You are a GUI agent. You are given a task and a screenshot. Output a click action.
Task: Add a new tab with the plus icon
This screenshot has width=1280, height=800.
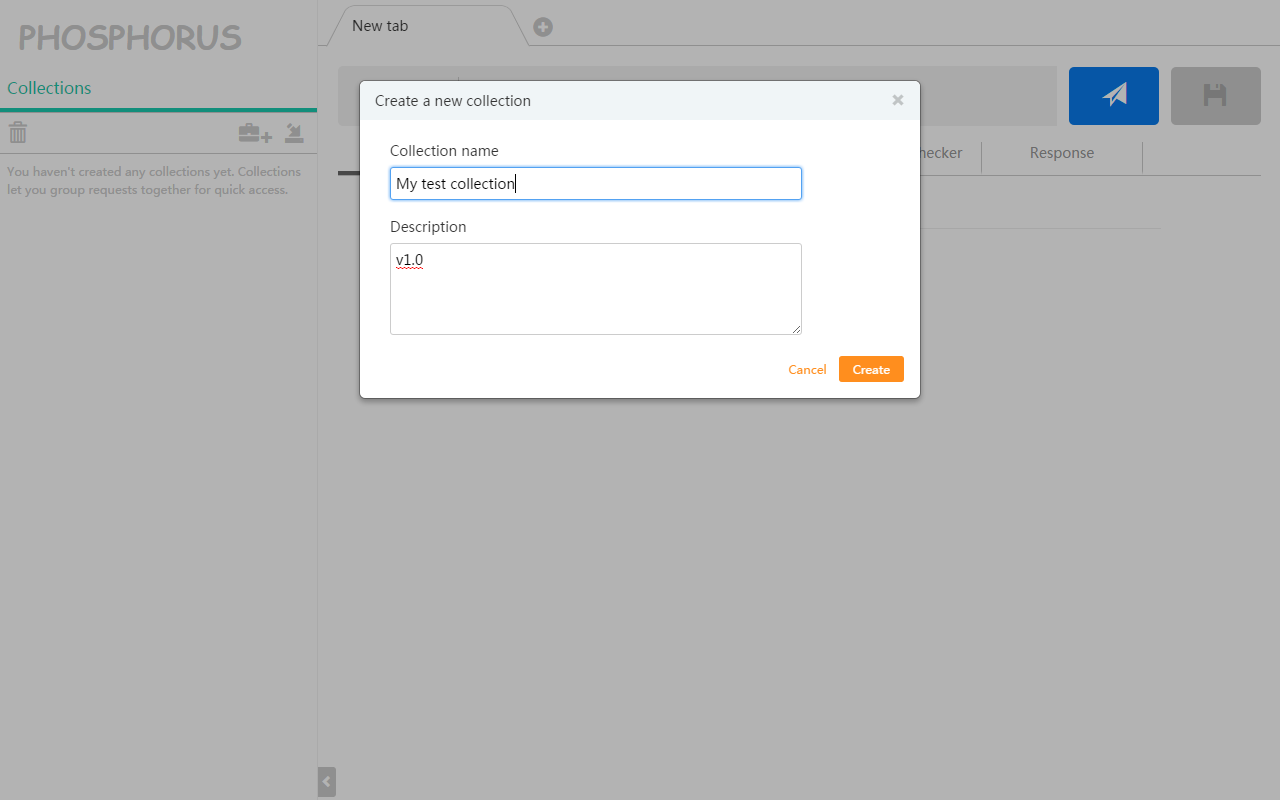(x=543, y=27)
